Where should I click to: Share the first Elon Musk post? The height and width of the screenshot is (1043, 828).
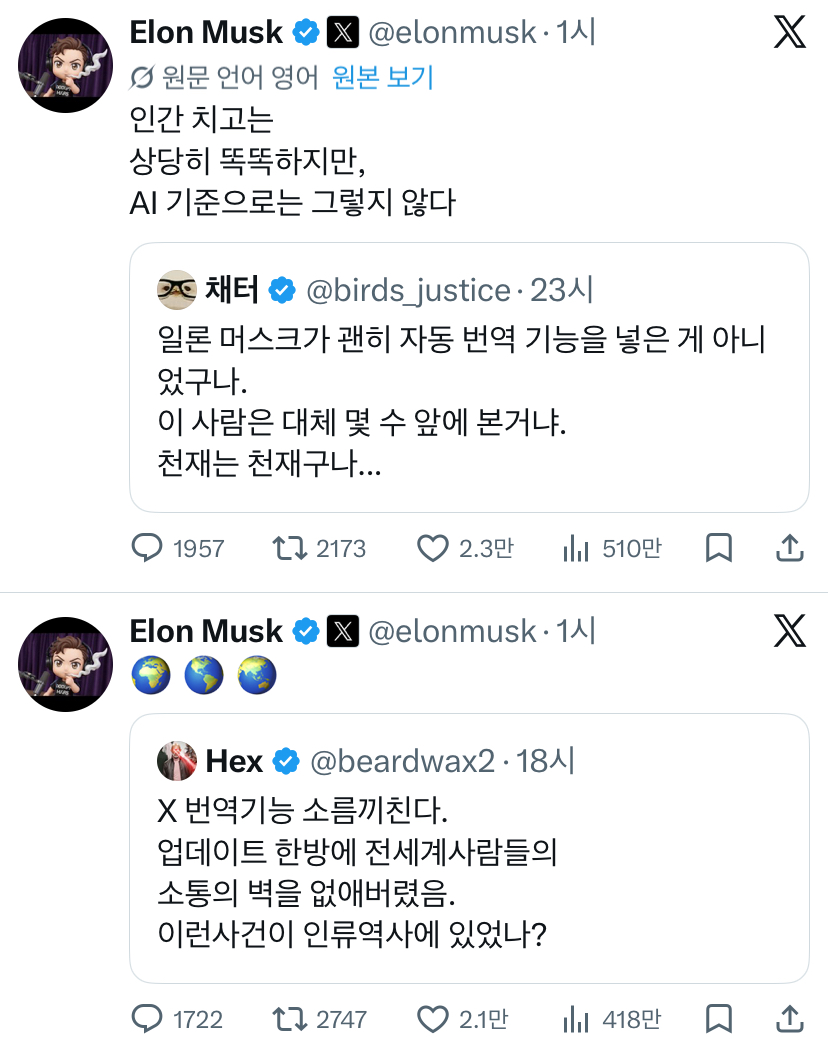789,548
